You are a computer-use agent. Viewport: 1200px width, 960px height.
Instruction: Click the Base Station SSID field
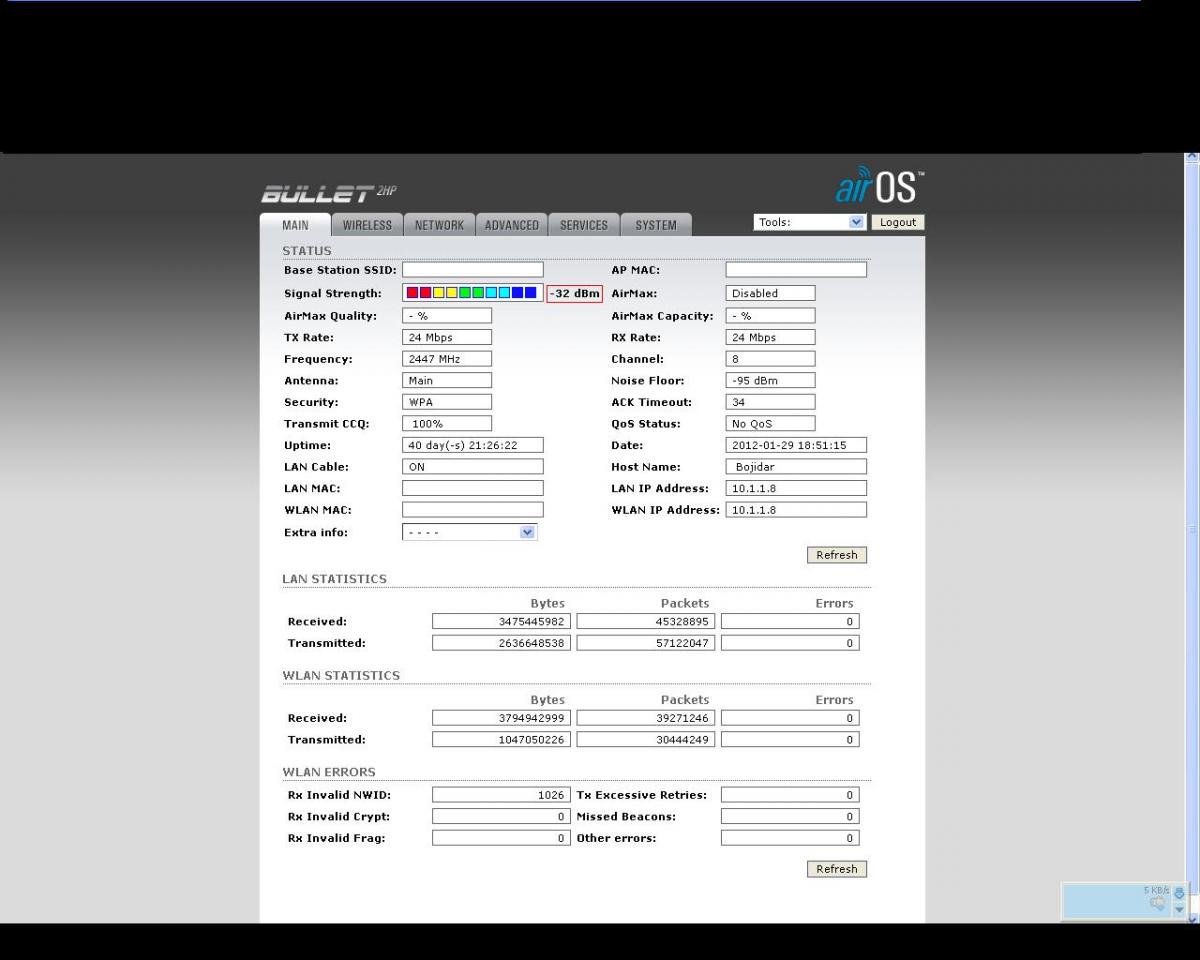pos(472,270)
